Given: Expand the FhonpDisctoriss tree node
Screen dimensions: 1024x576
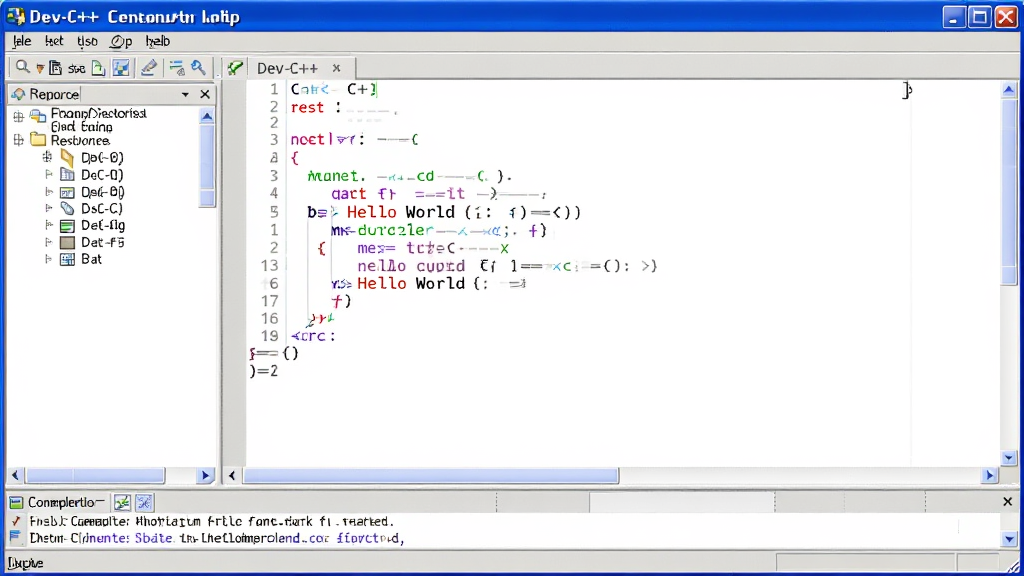Looking at the screenshot, I should pos(18,117).
